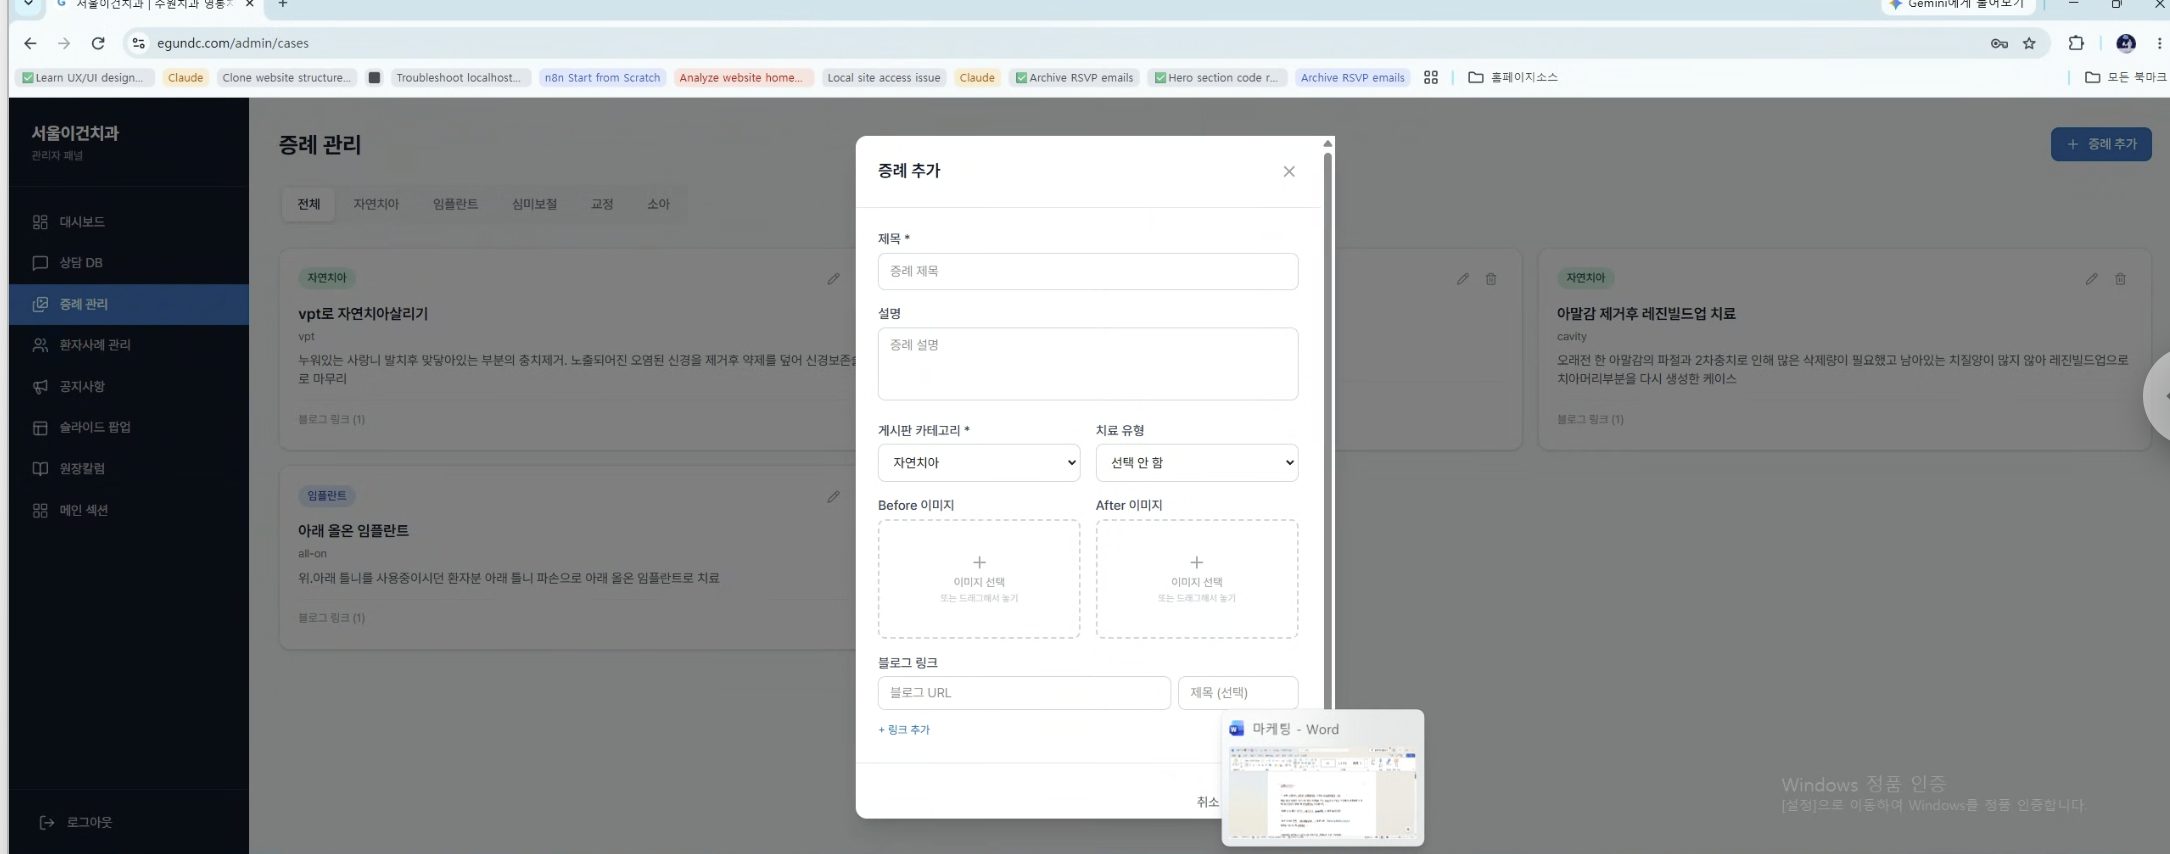The height and width of the screenshot is (854, 2170).
Task: Click the 제목 (선택) link title field
Action: pos(1238,693)
